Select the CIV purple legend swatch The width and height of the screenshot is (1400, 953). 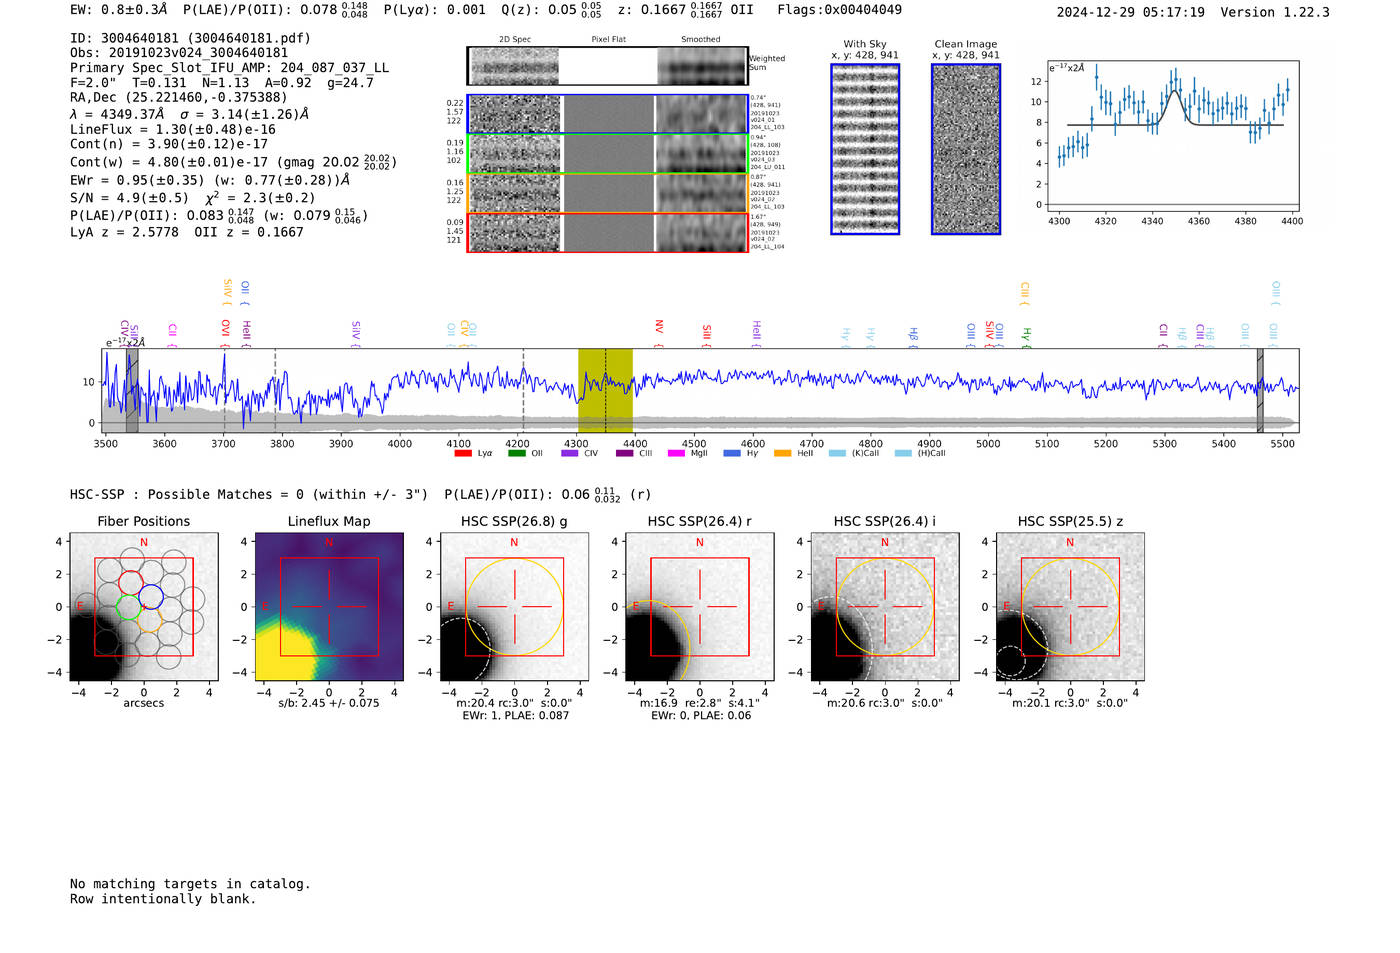click(x=570, y=453)
